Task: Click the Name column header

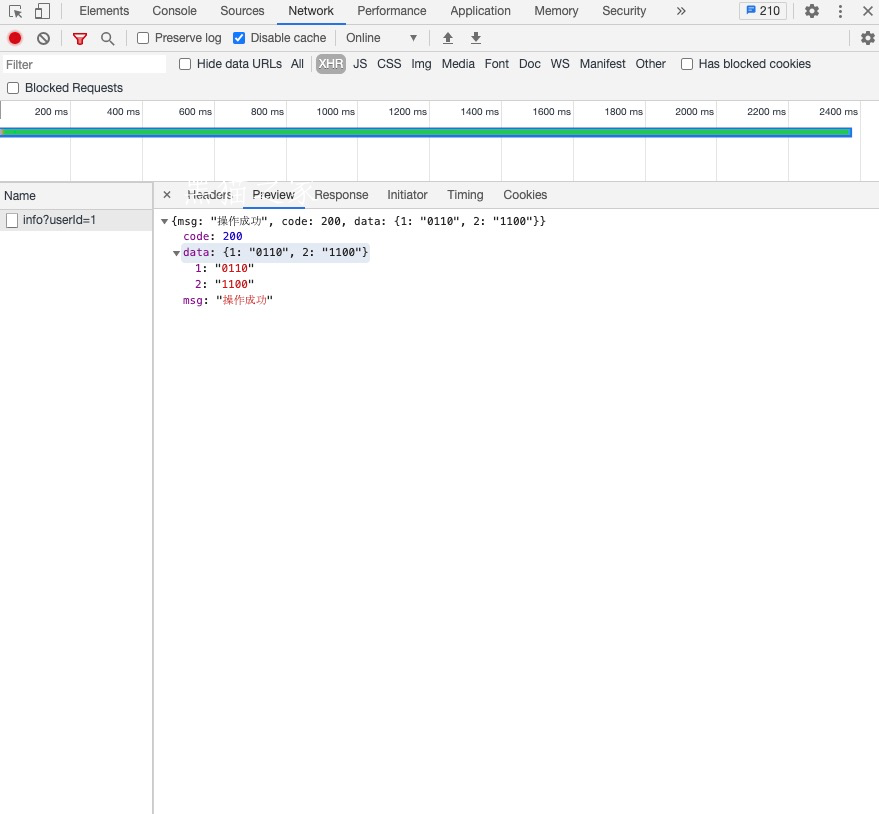Action: coord(76,196)
